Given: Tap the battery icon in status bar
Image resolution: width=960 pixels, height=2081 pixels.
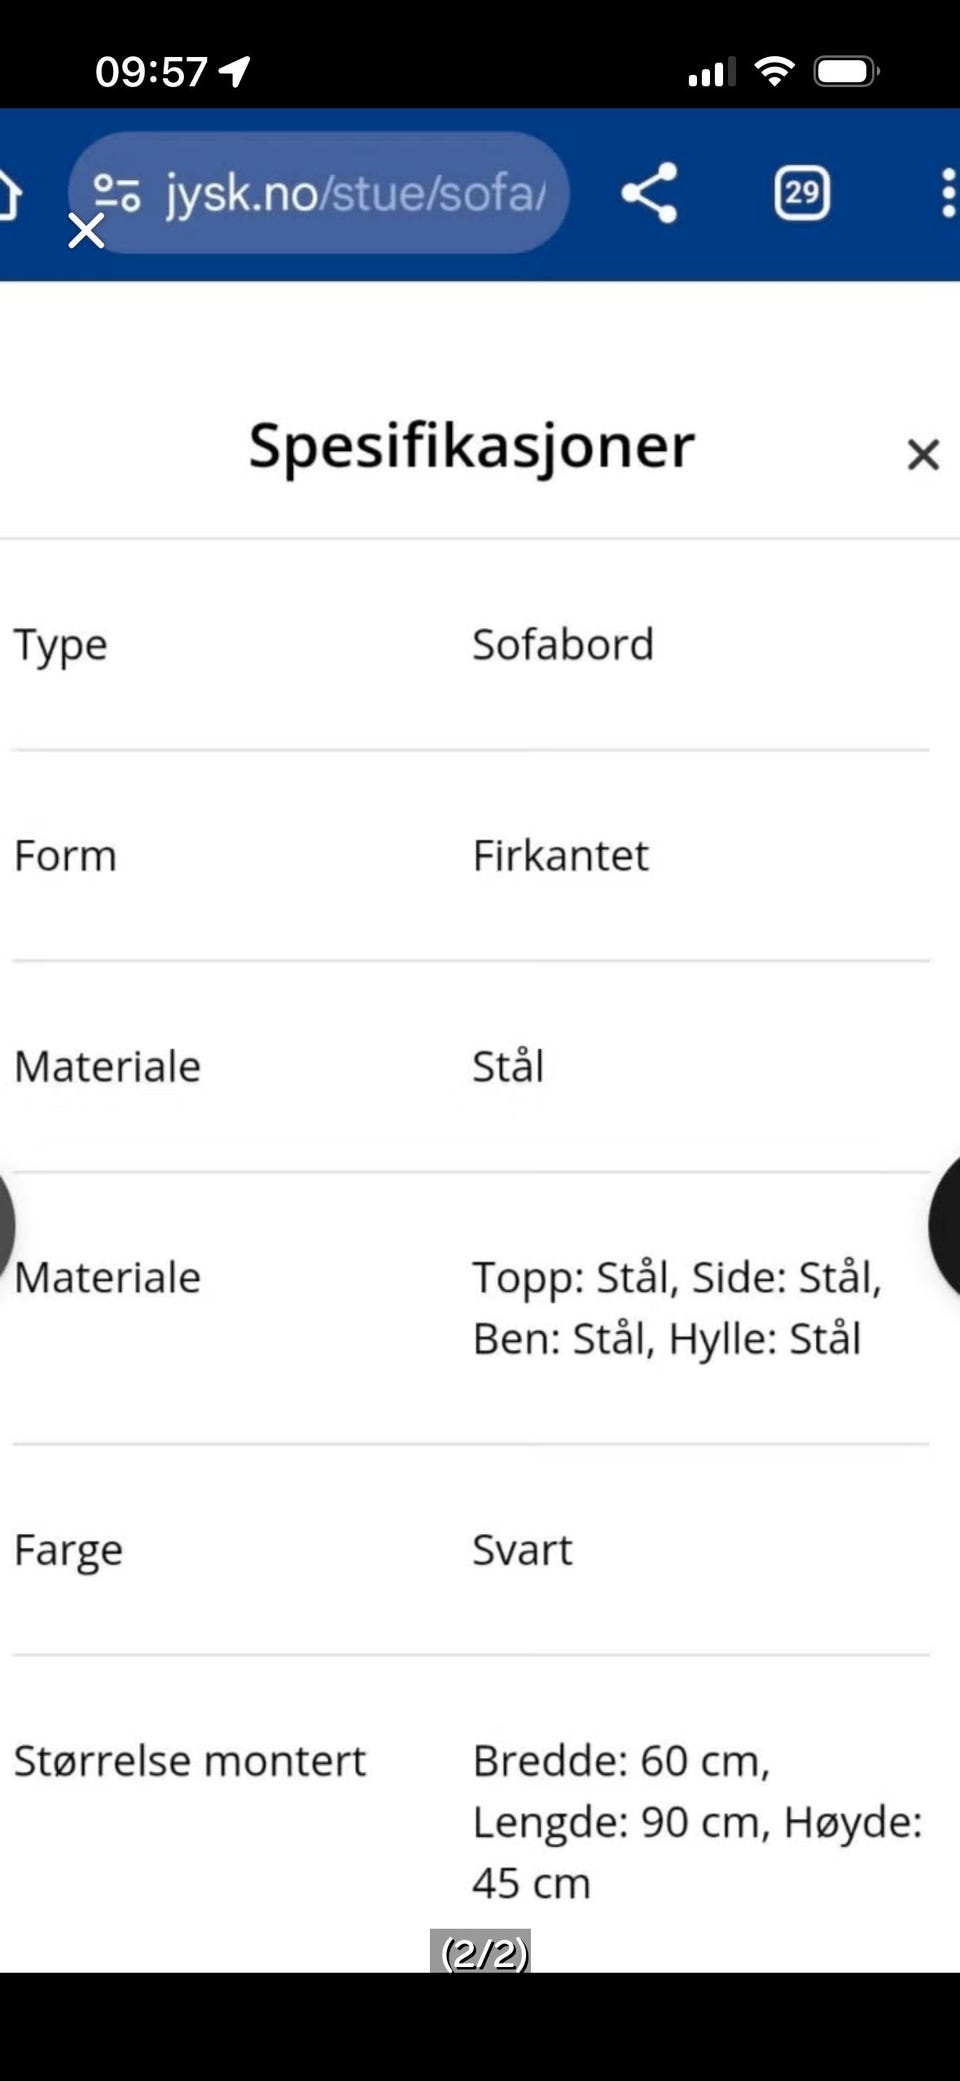Looking at the screenshot, I should [x=846, y=72].
